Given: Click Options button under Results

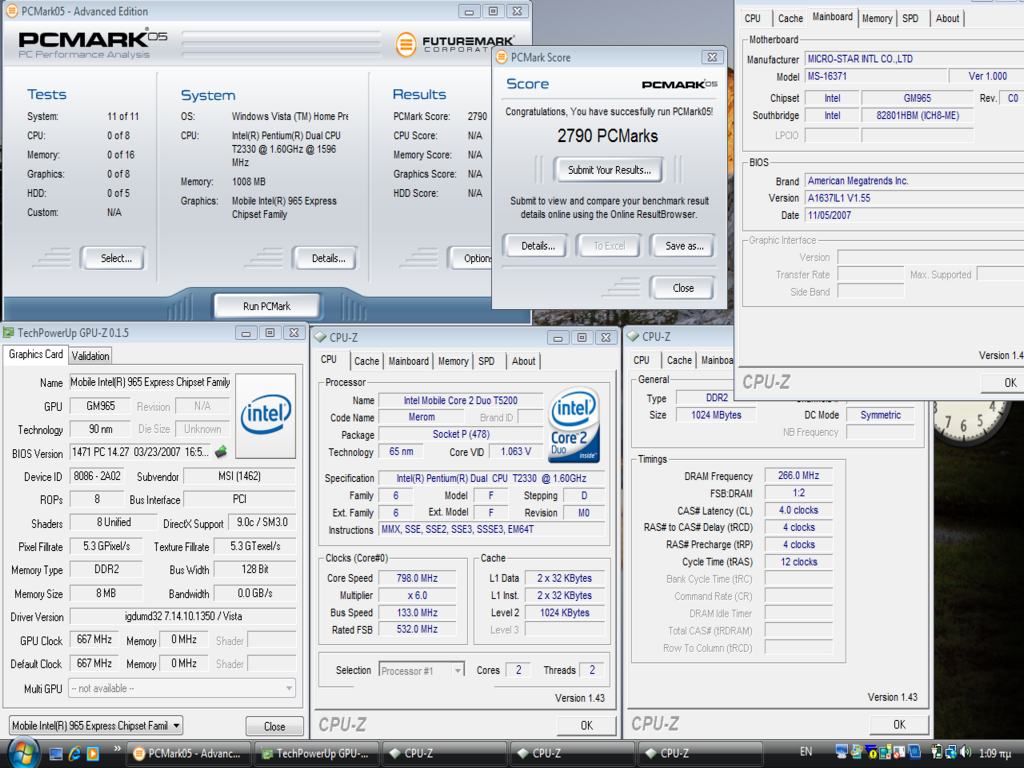Looking at the screenshot, I should [470, 258].
